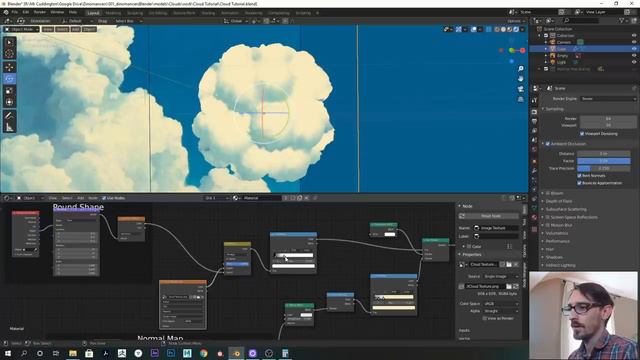Click the red X axis on navigation gizmo
640x360 pixels.
(x=522, y=50)
